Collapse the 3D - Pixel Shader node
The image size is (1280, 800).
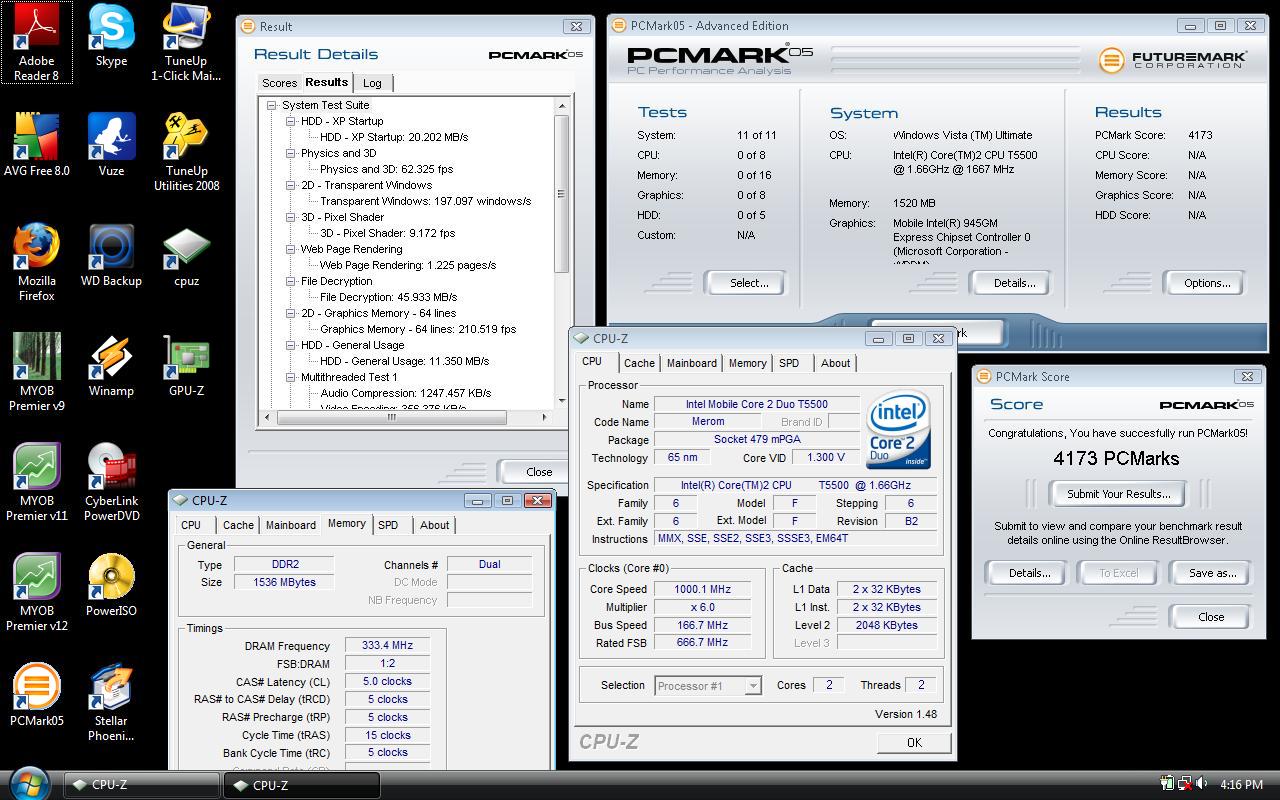pyautogui.click(x=290, y=217)
